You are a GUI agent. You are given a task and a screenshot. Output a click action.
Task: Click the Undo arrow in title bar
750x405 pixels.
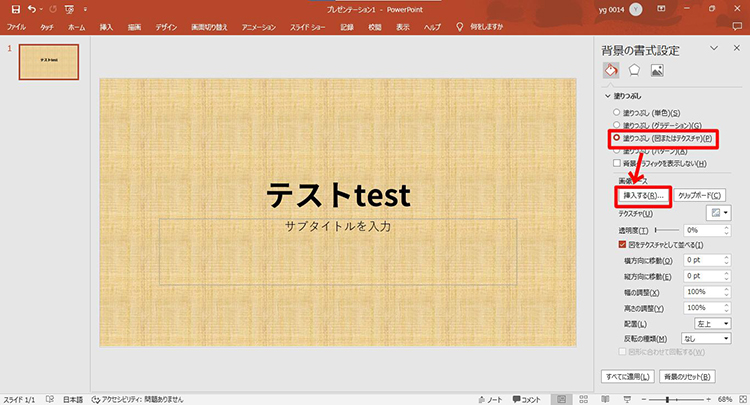(34, 8)
